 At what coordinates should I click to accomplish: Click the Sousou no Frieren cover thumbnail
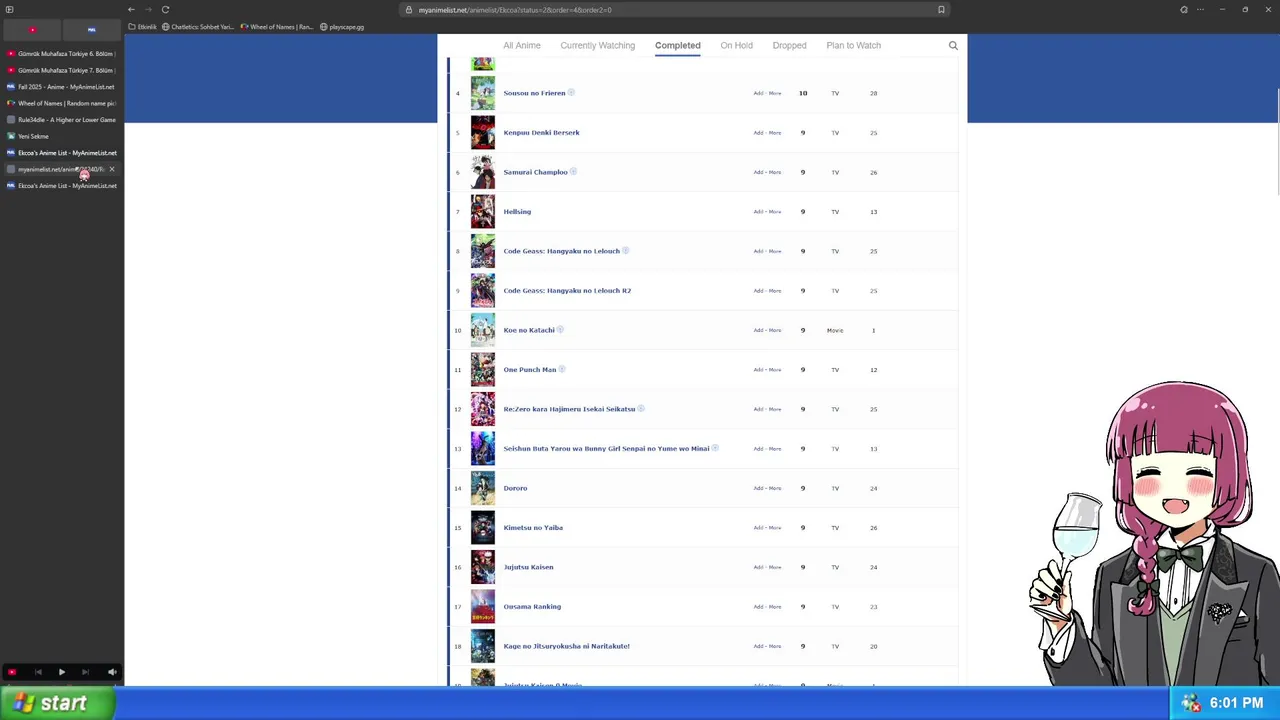point(483,93)
